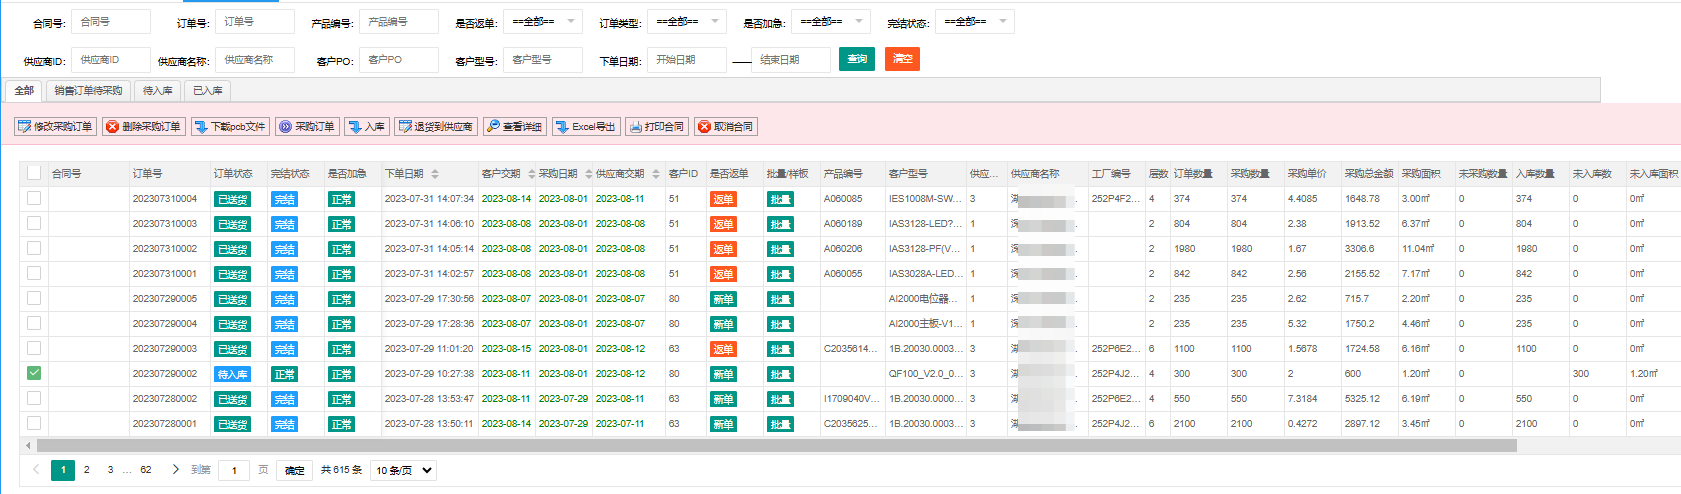Check the row for order 202307290004
Image resolution: width=1681 pixels, height=494 pixels.
34,323
